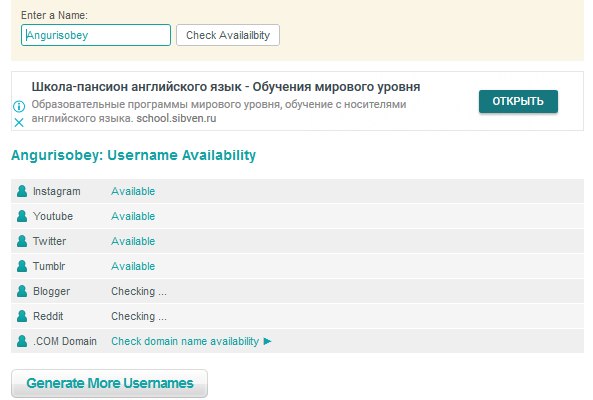Click the Instagram row label
The width and height of the screenshot is (593, 400).
(x=57, y=191)
